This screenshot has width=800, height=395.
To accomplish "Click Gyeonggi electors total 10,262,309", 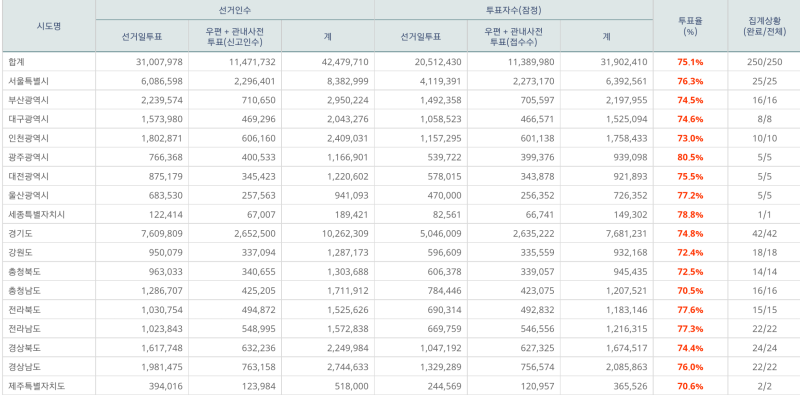I will [x=345, y=234].
